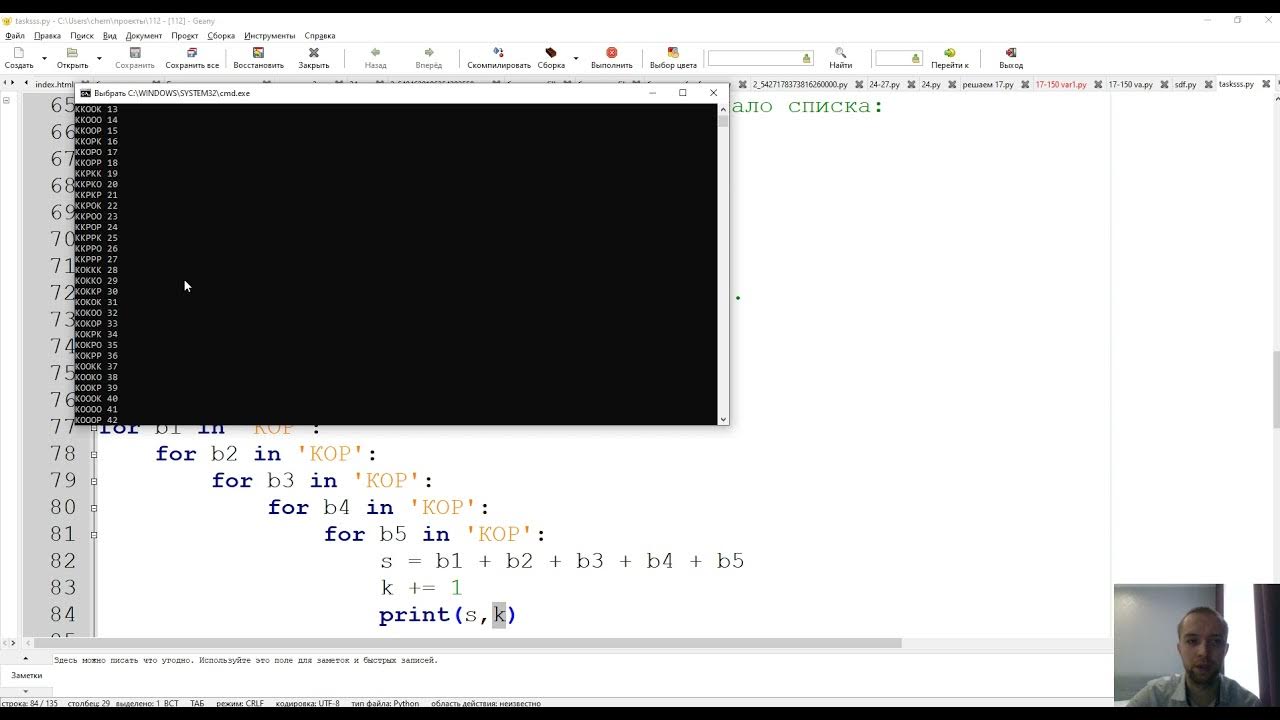This screenshot has width=1280, height=720.
Task: Switch to the tasksss.py tab
Action: [x=1236, y=85]
